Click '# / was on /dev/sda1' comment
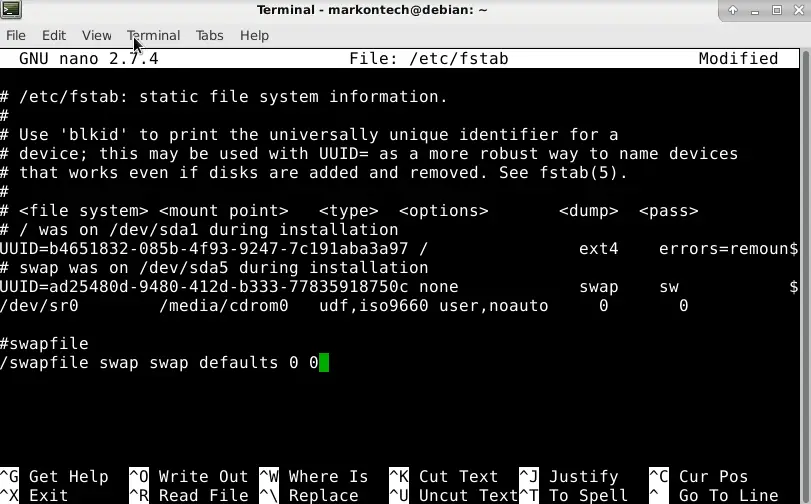 [199, 230]
